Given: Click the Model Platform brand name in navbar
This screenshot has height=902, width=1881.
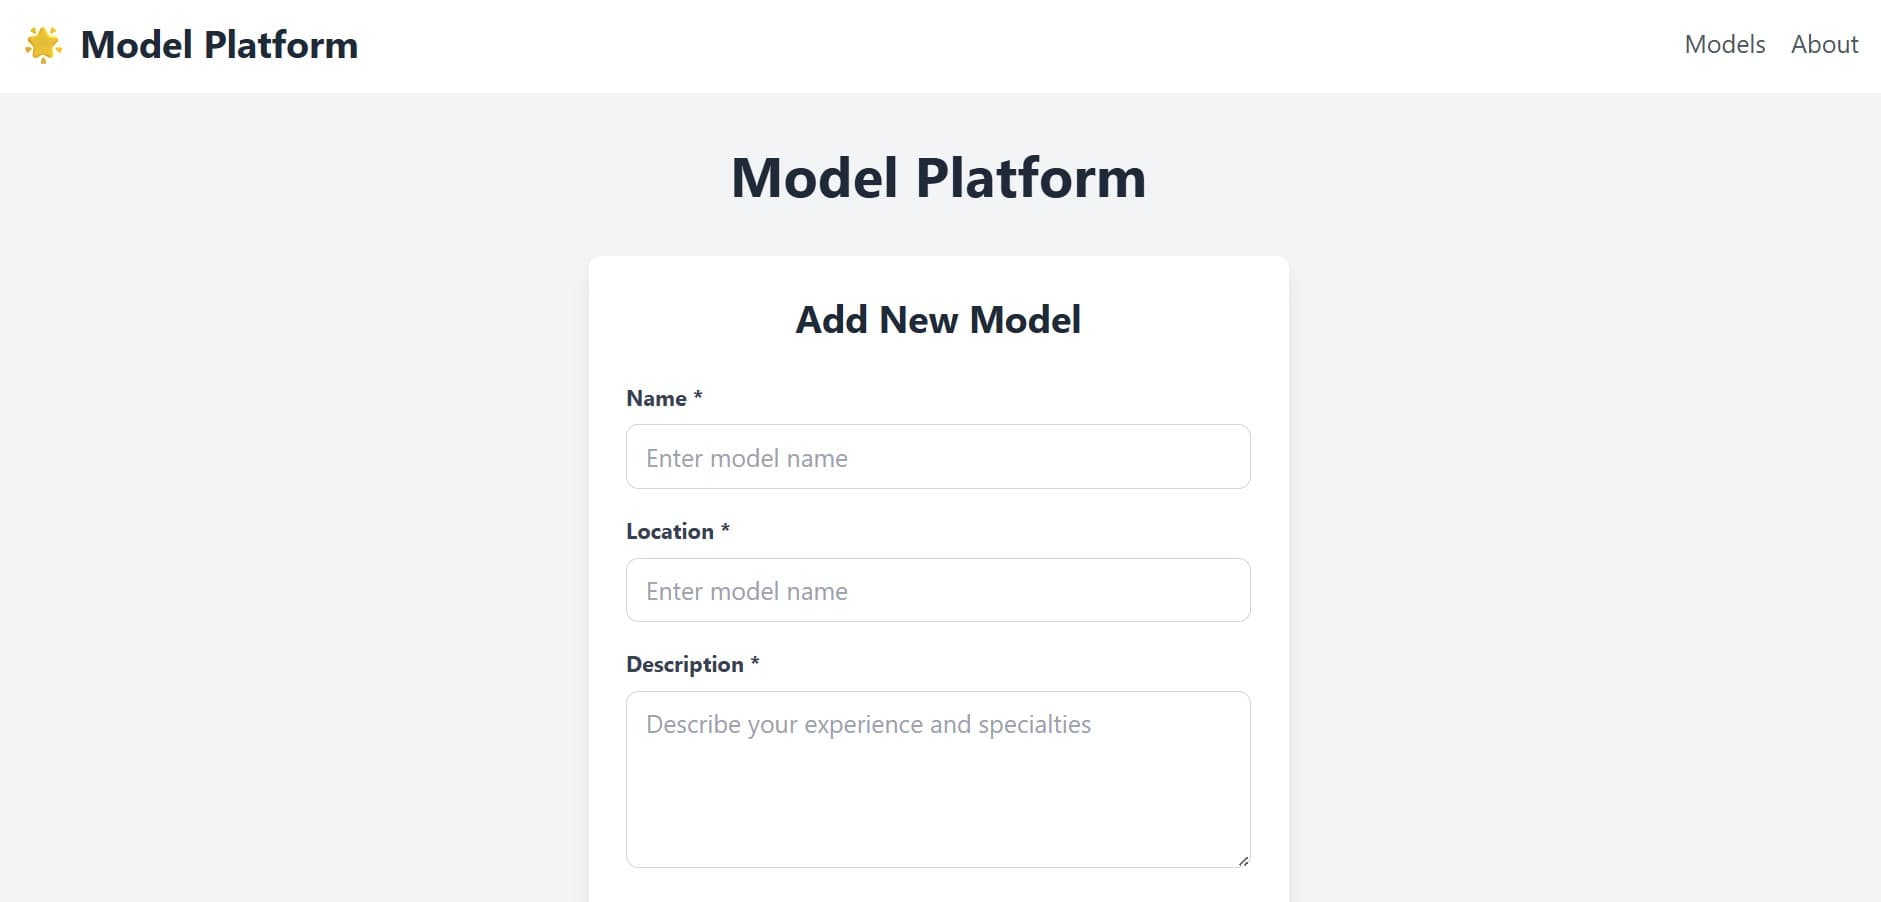Looking at the screenshot, I should click(219, 45).
